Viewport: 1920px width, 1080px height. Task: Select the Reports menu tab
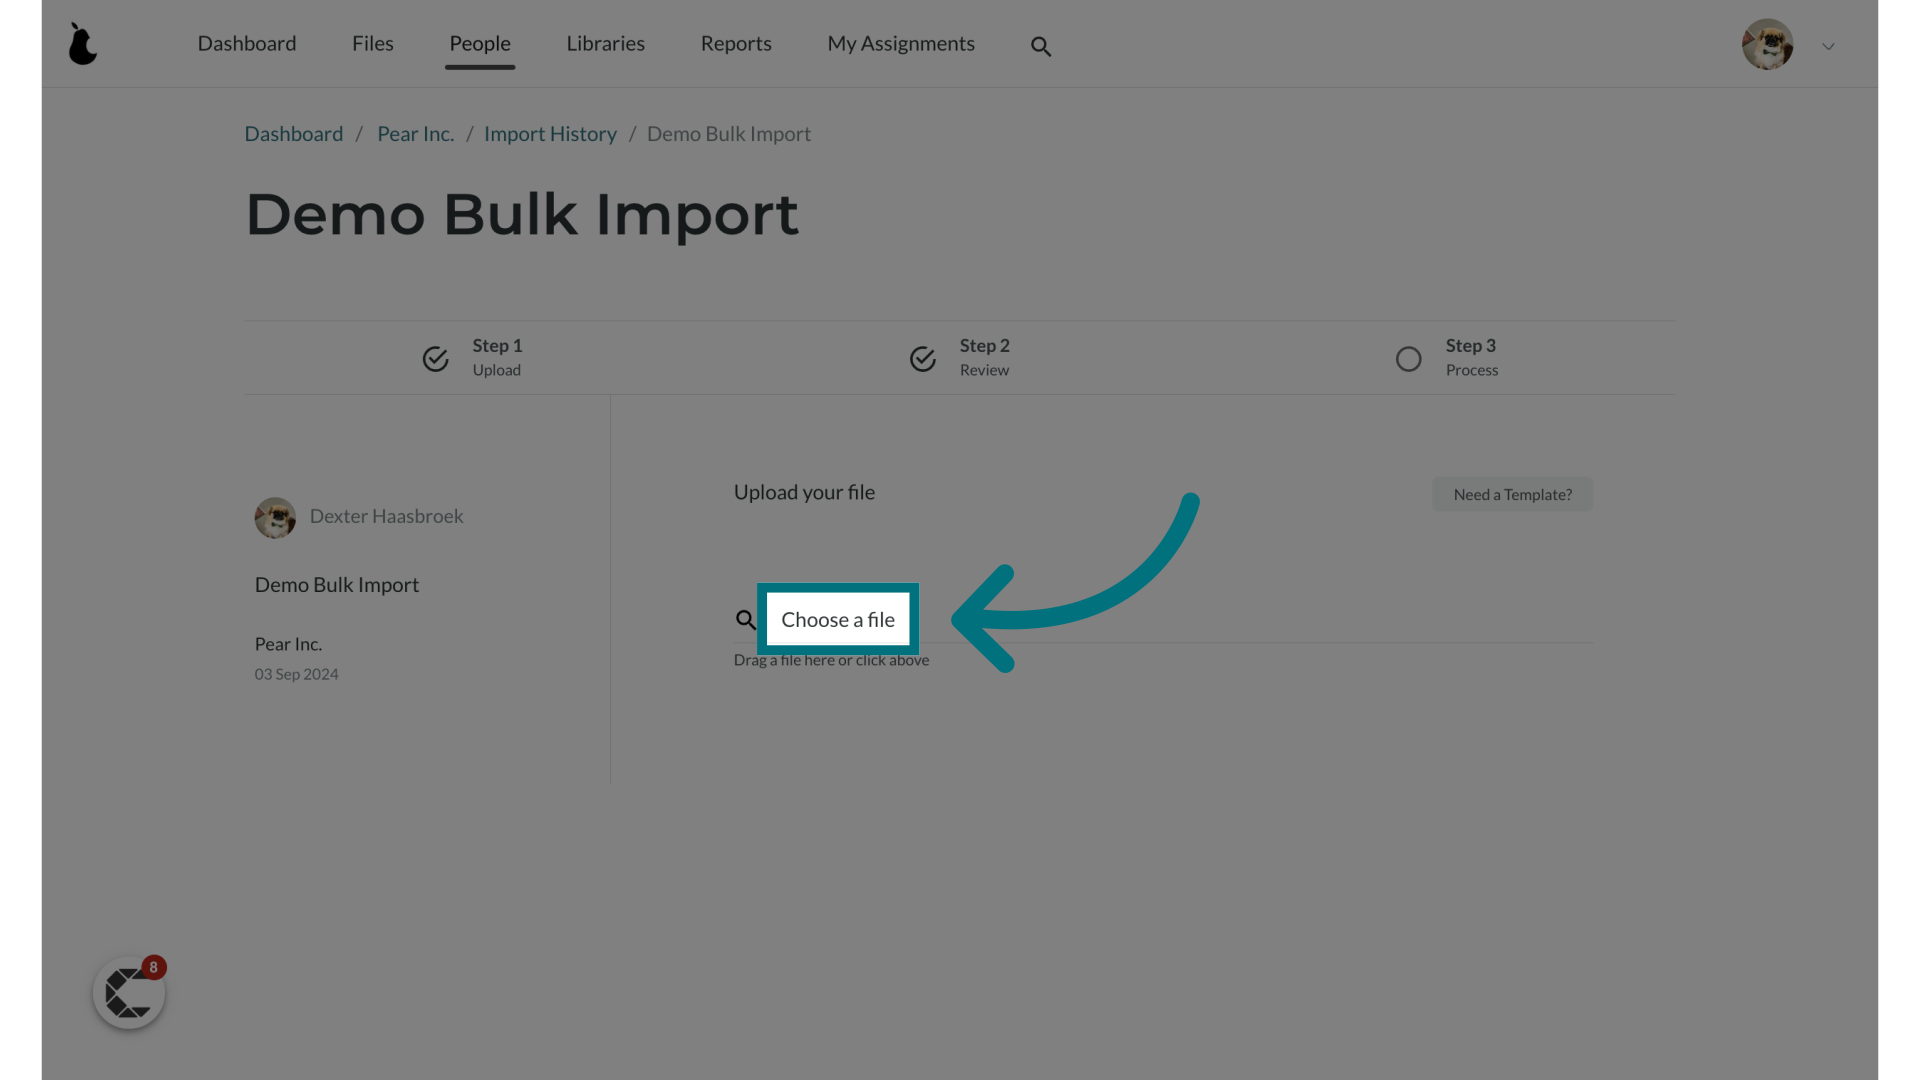pos(736,42)
